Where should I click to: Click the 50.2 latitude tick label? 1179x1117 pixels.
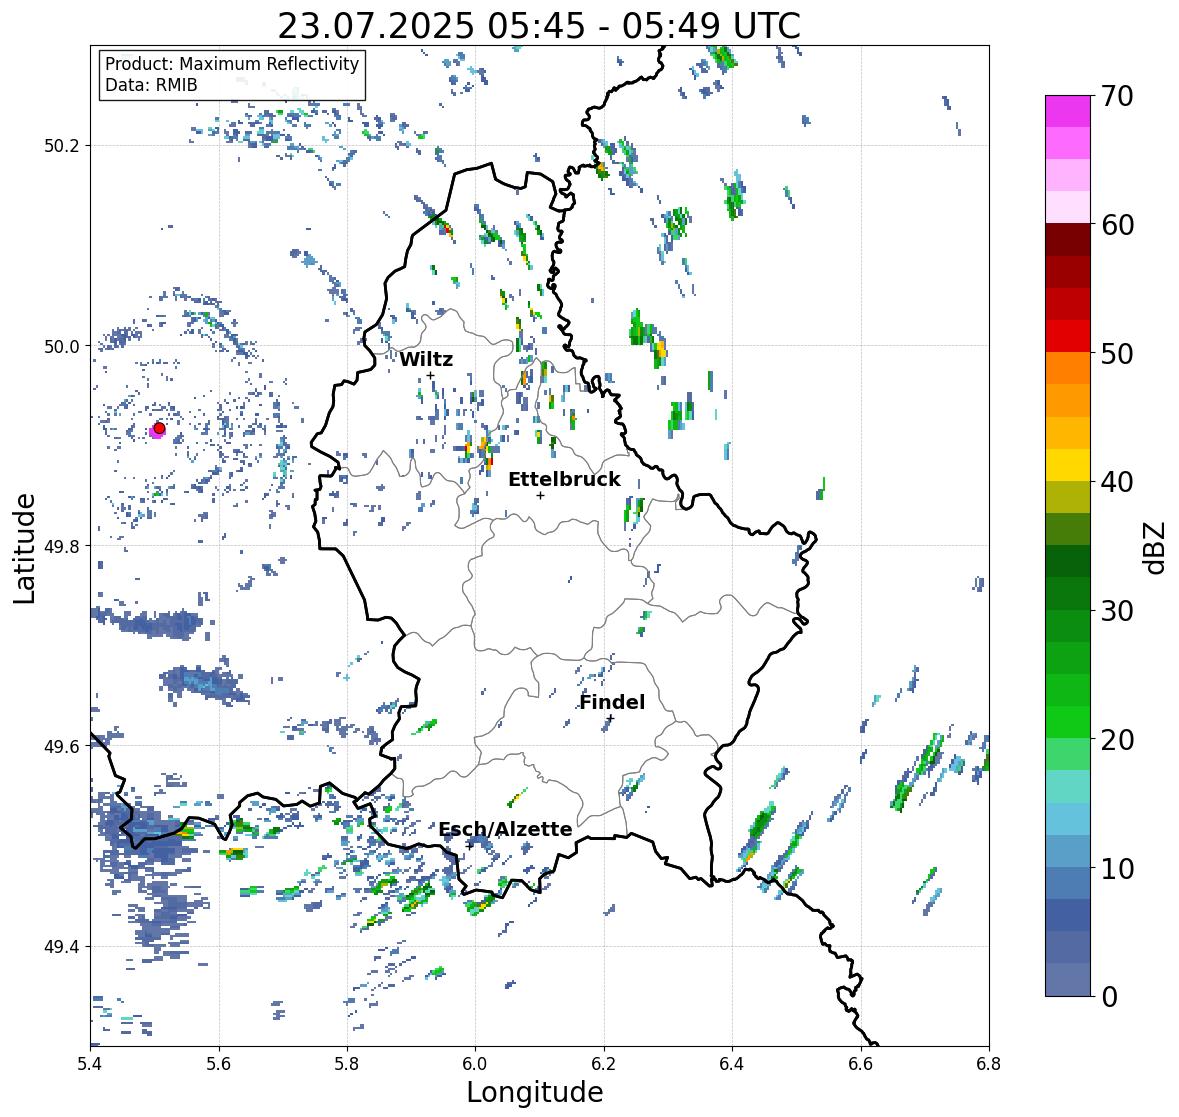(61, 146)
